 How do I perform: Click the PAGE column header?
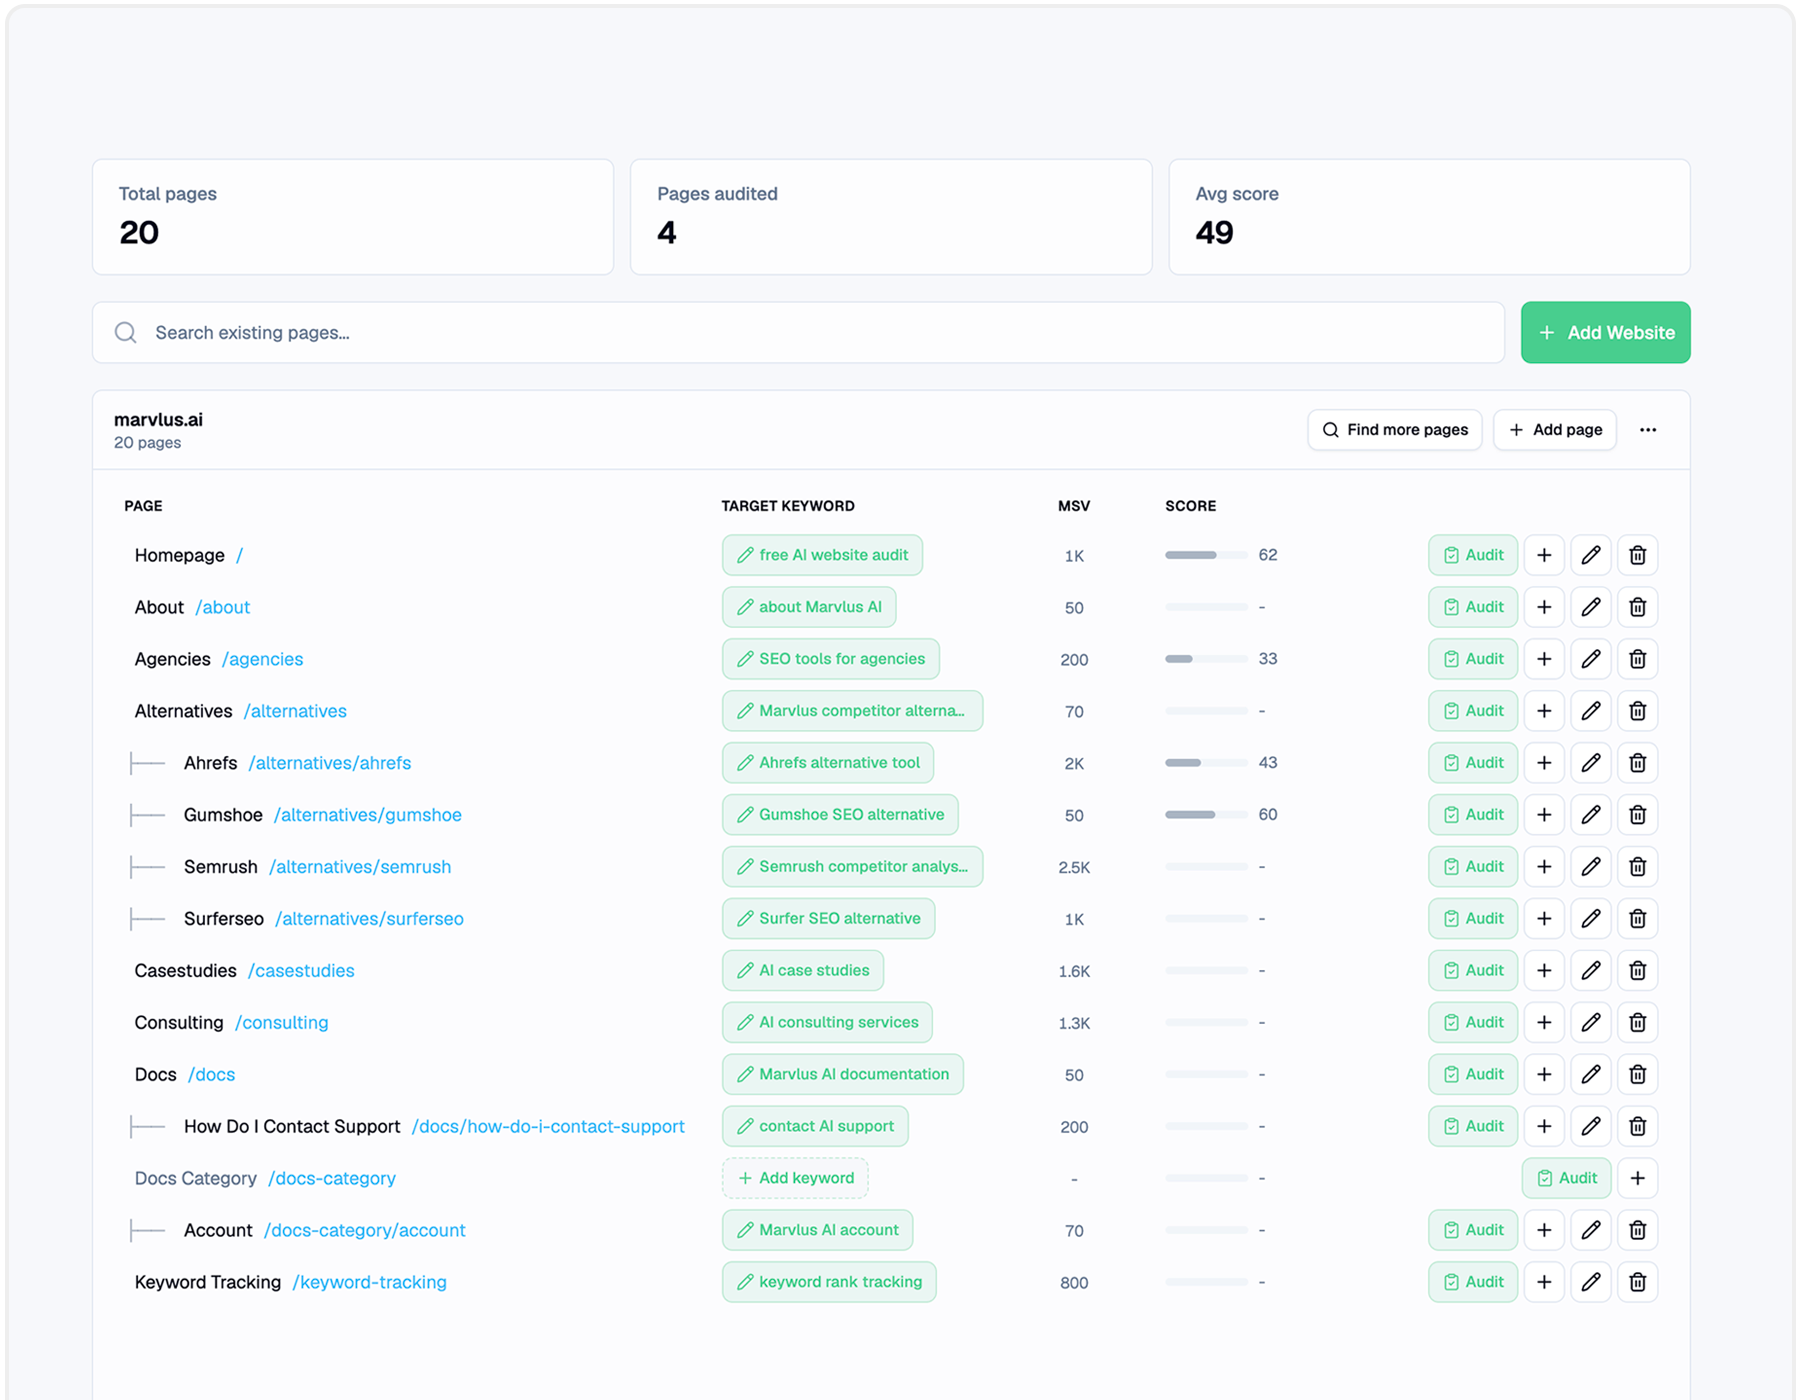tap(143, 506)
